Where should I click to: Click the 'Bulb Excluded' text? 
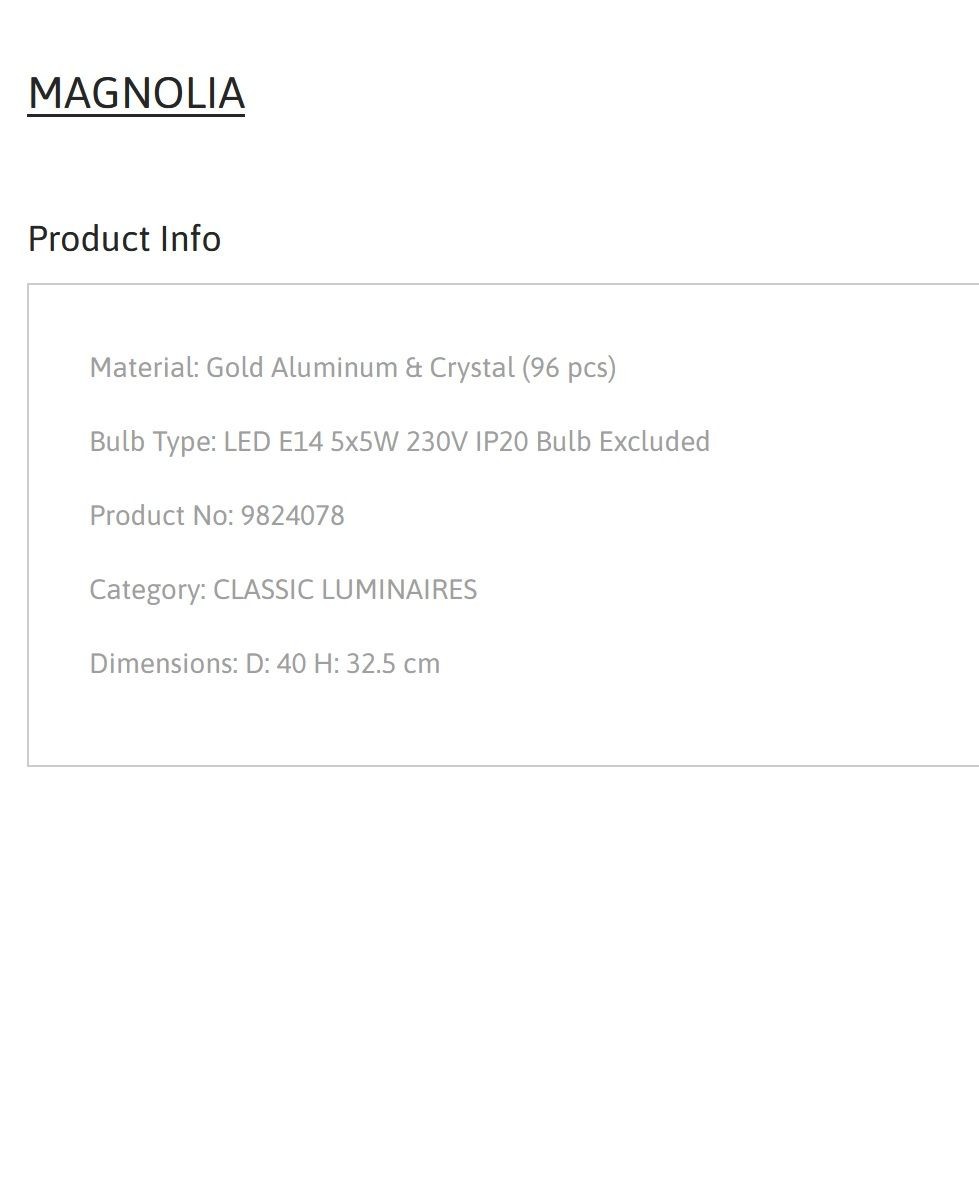[x=623, y=442]
